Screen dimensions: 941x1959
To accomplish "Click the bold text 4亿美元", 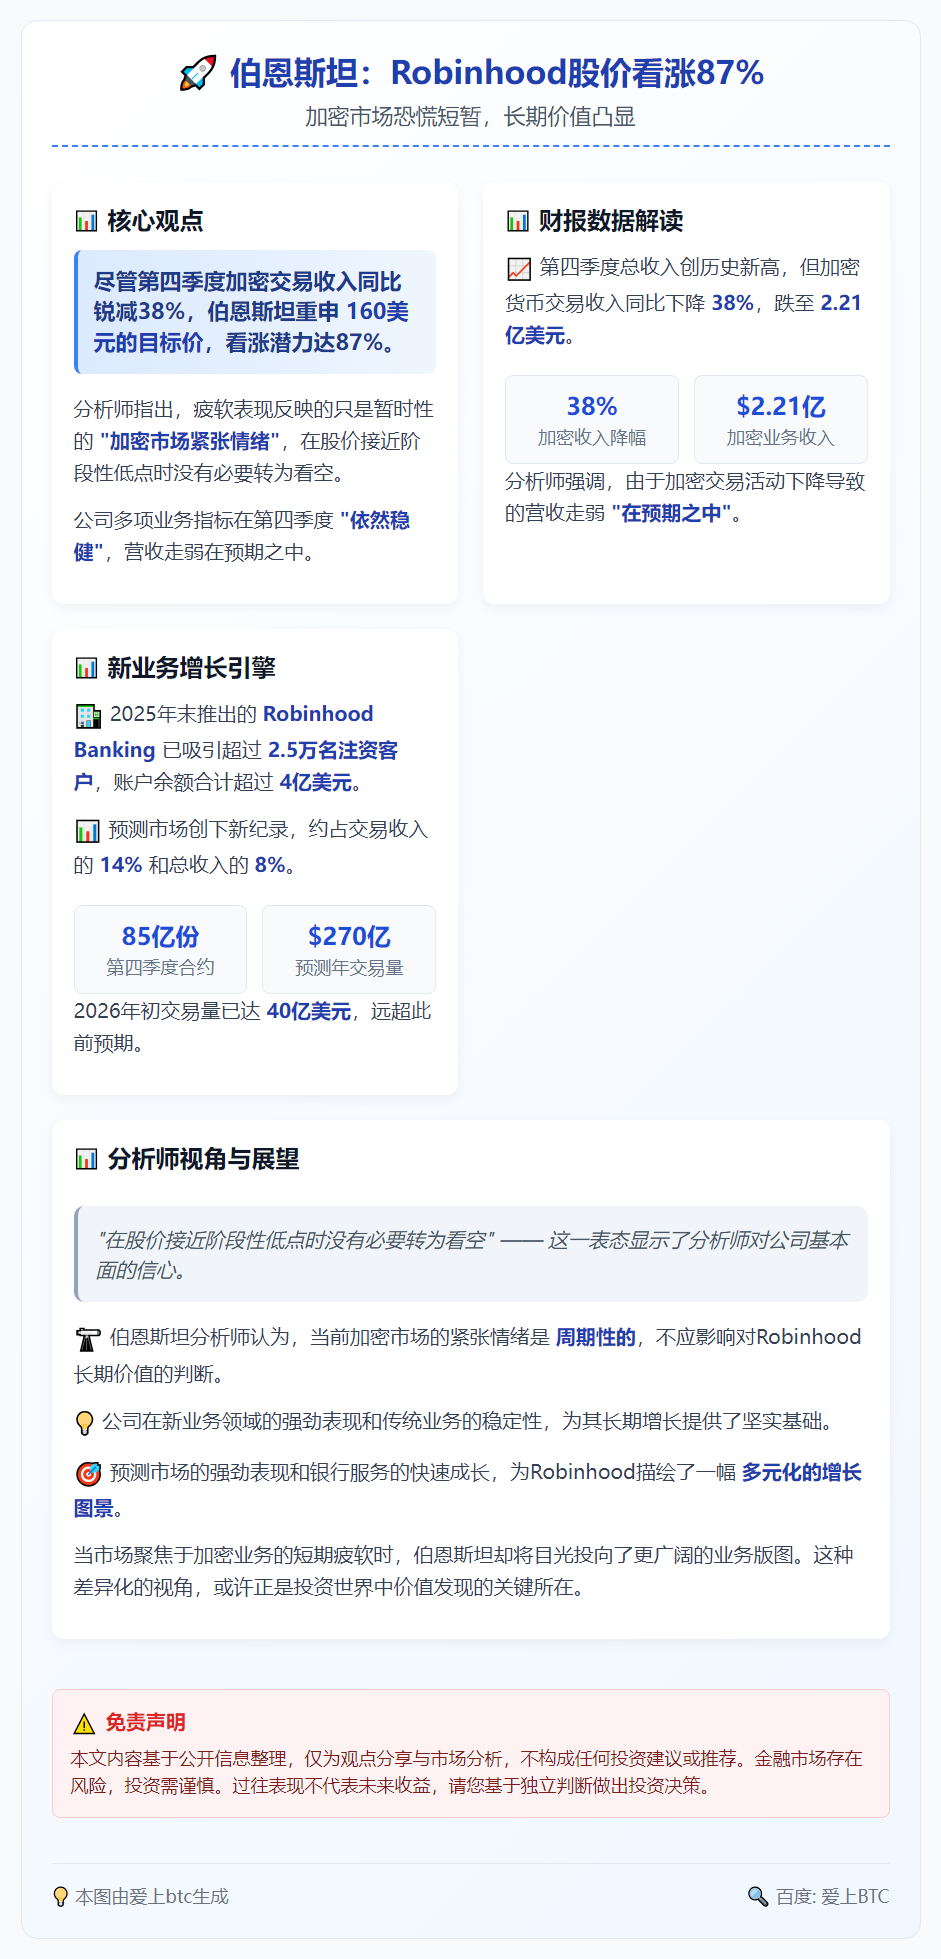I will (316, 782).
